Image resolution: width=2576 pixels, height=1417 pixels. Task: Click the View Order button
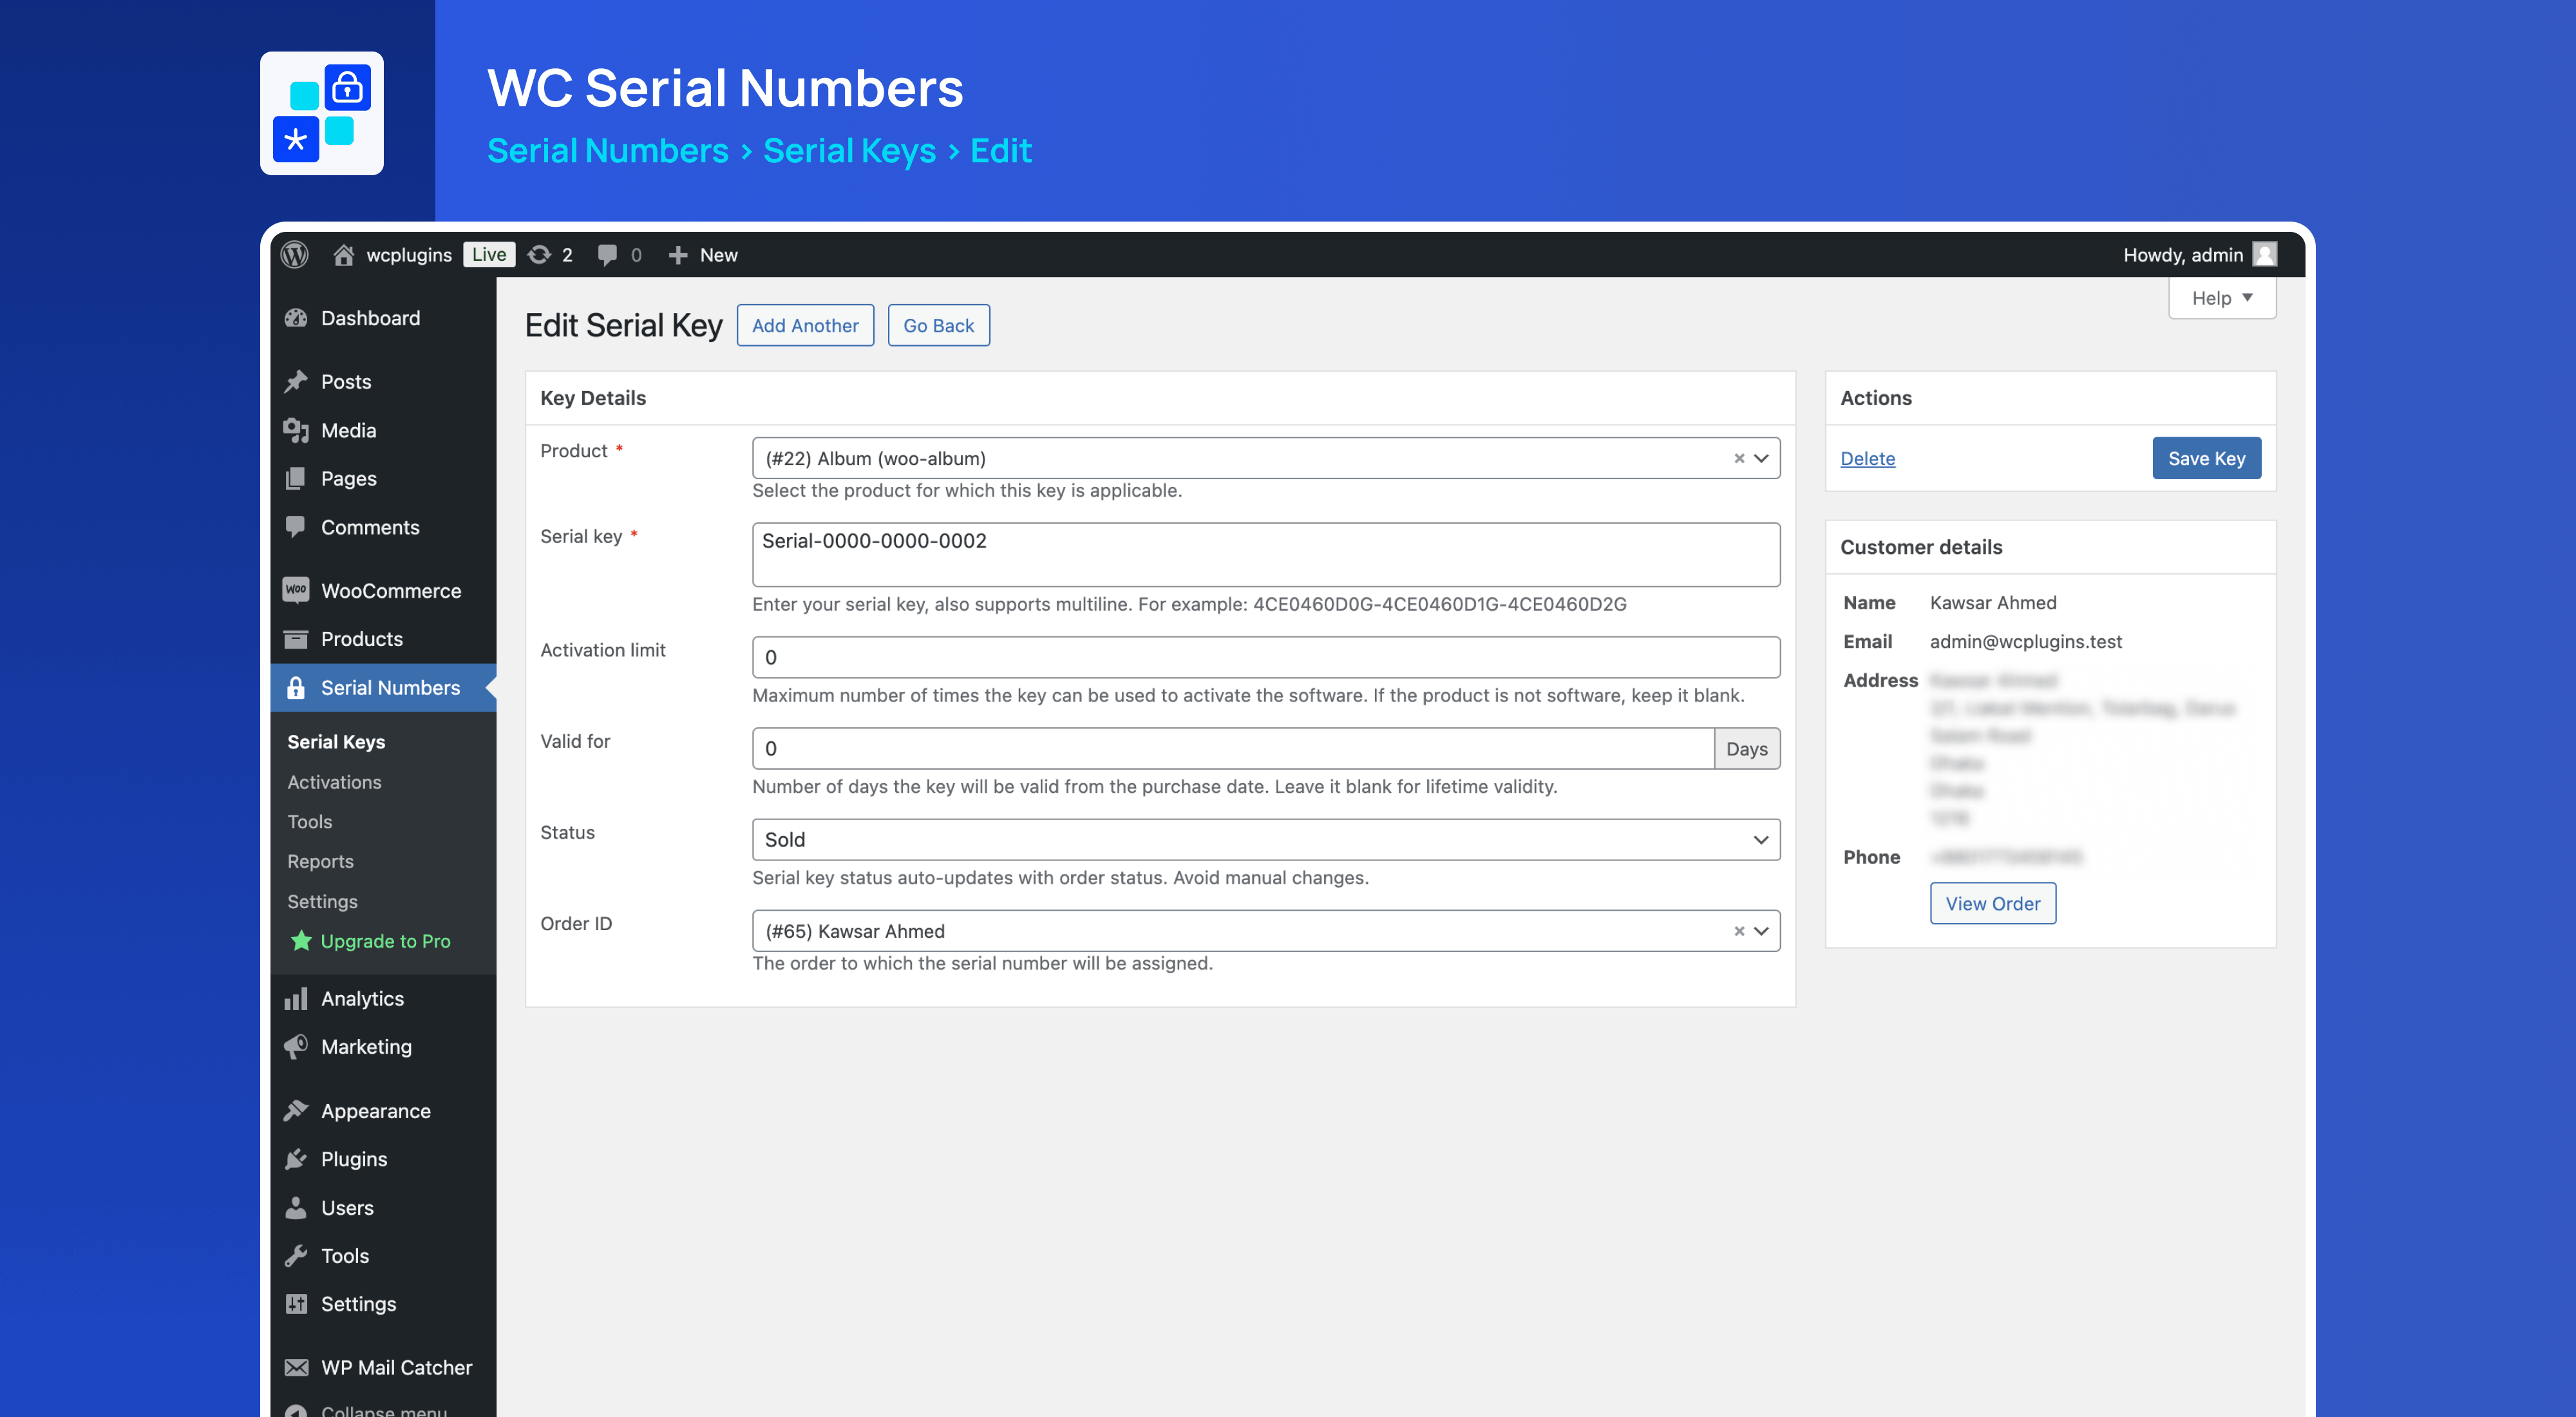pyautogui.click(x=1992, y=903)
